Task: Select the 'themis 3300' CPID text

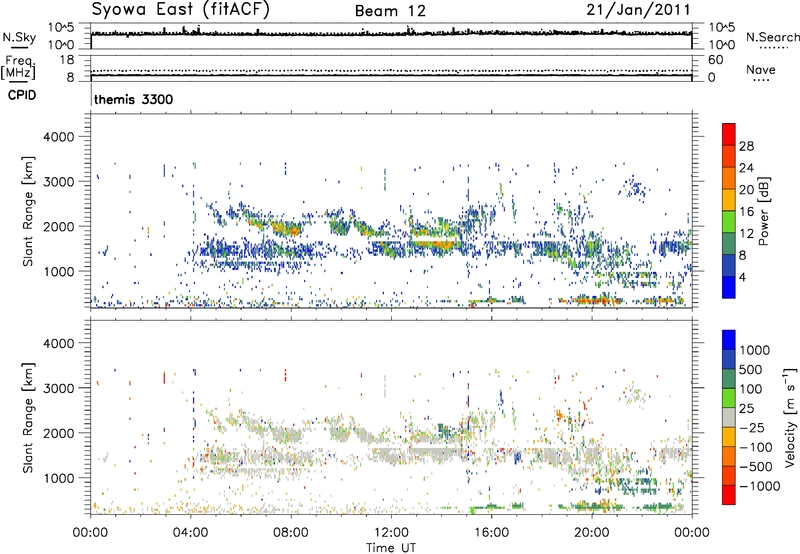Action: 134,99
